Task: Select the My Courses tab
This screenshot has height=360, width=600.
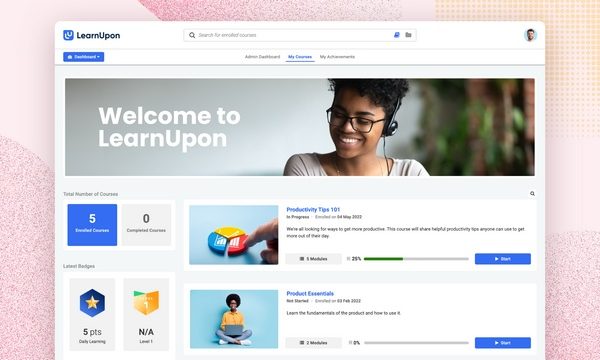Action: (300, 57)
